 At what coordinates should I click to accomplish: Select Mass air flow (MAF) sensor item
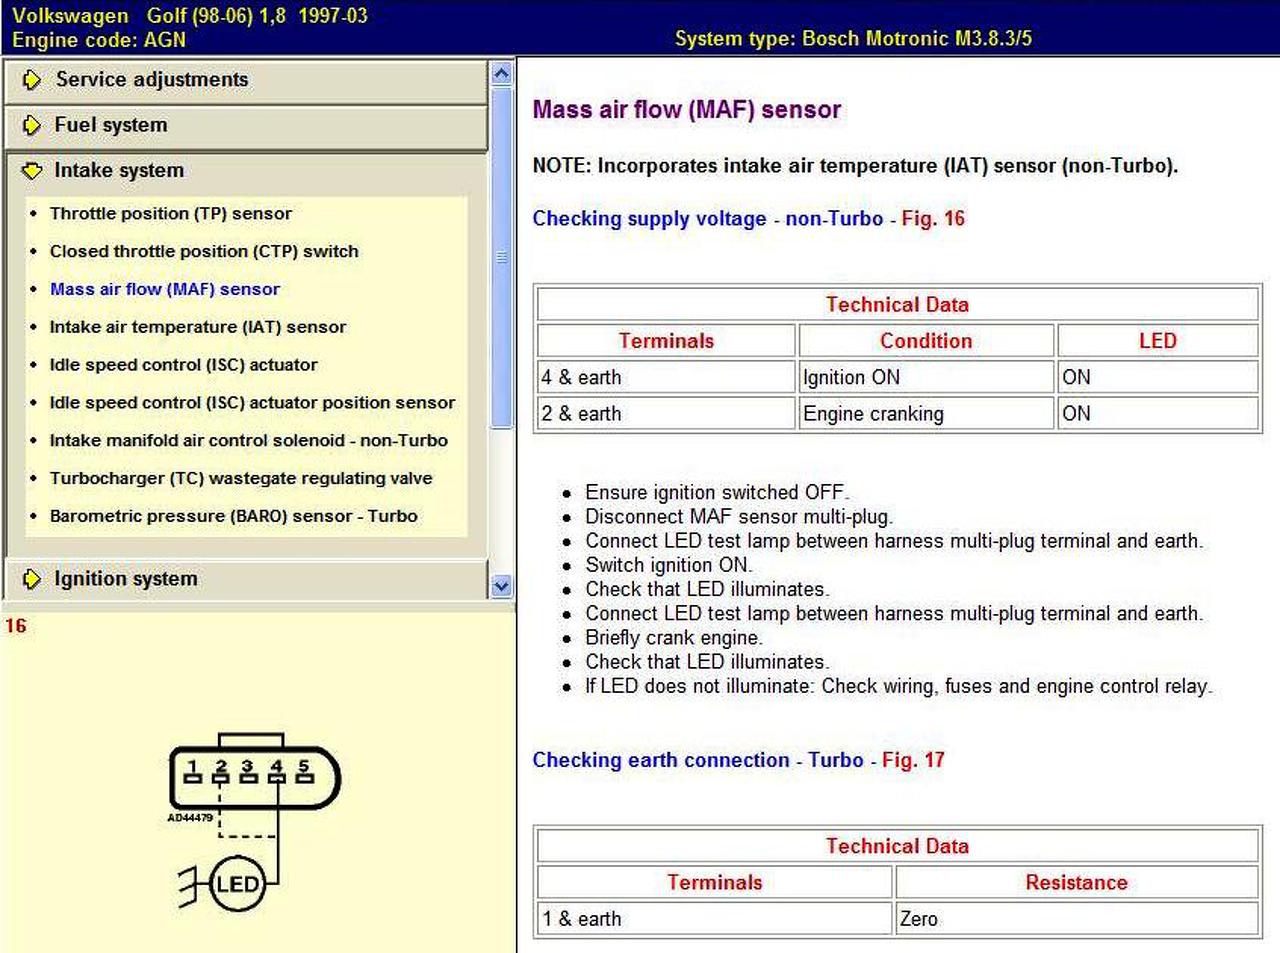click(165, 290)
